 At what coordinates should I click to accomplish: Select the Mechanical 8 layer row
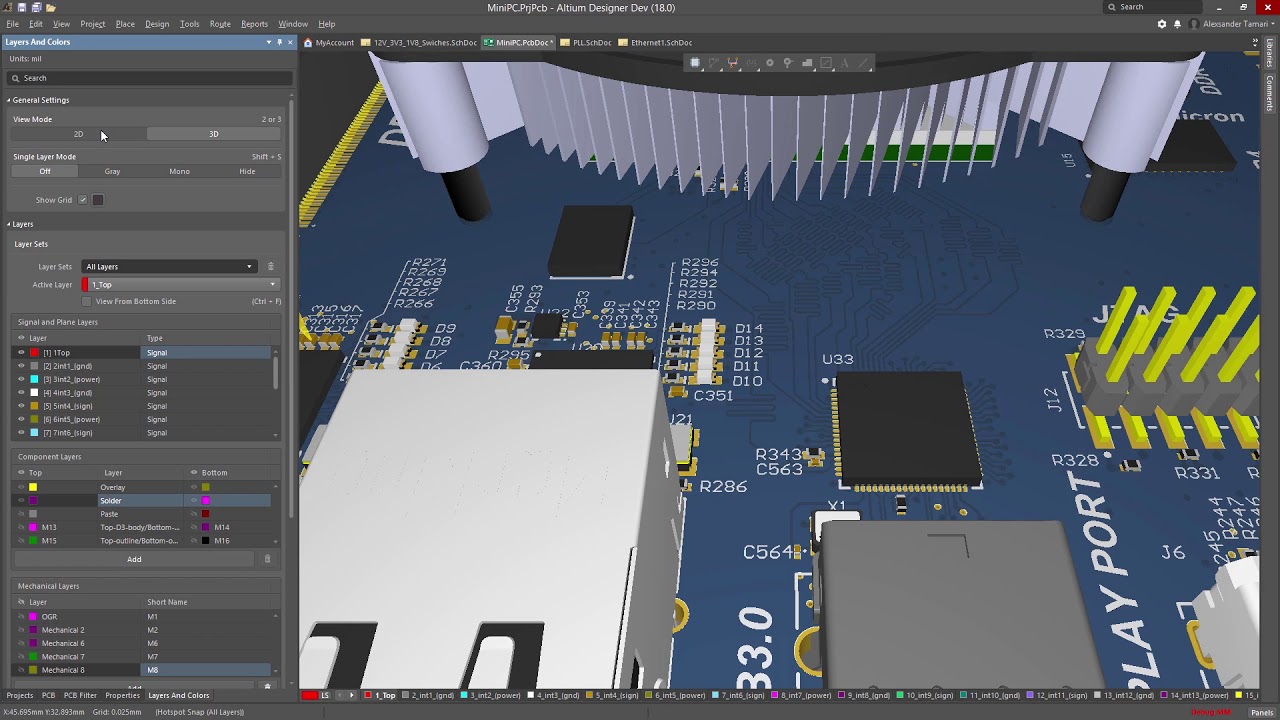143,670
